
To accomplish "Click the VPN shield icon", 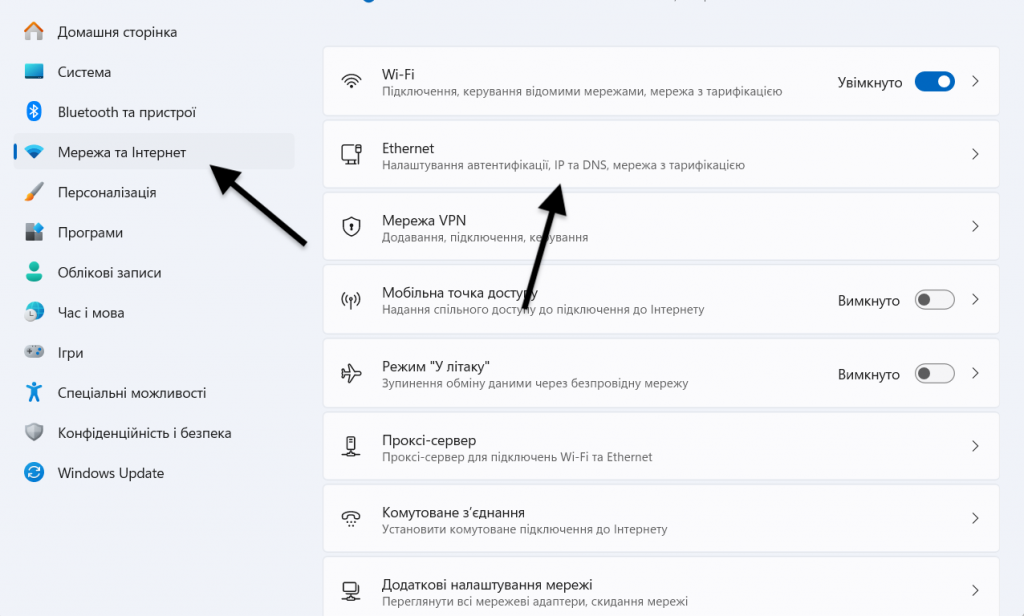I will (x=352, y=227).
